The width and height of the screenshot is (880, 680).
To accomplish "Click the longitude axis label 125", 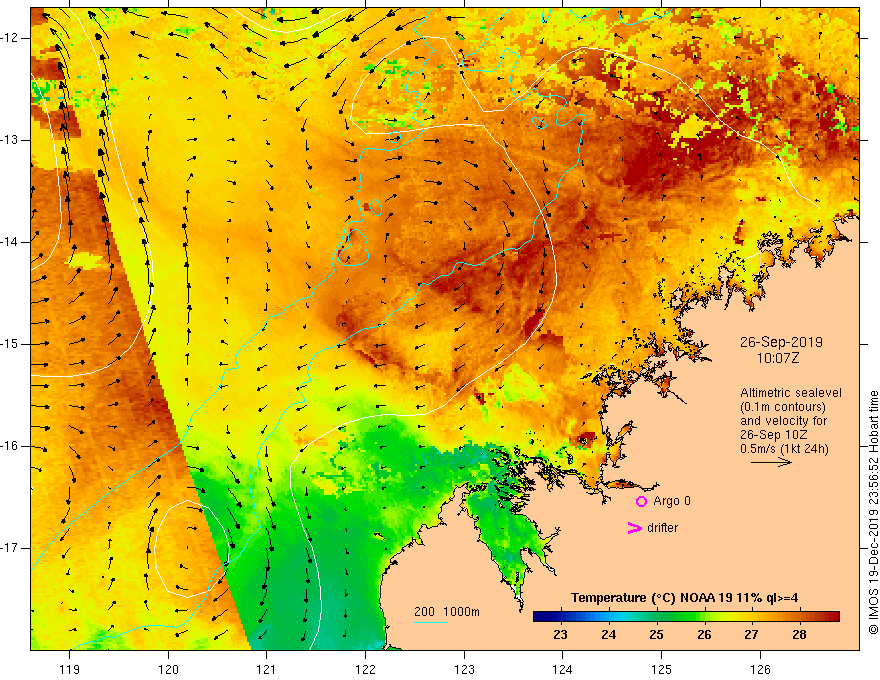I will (x=662, y=669).
